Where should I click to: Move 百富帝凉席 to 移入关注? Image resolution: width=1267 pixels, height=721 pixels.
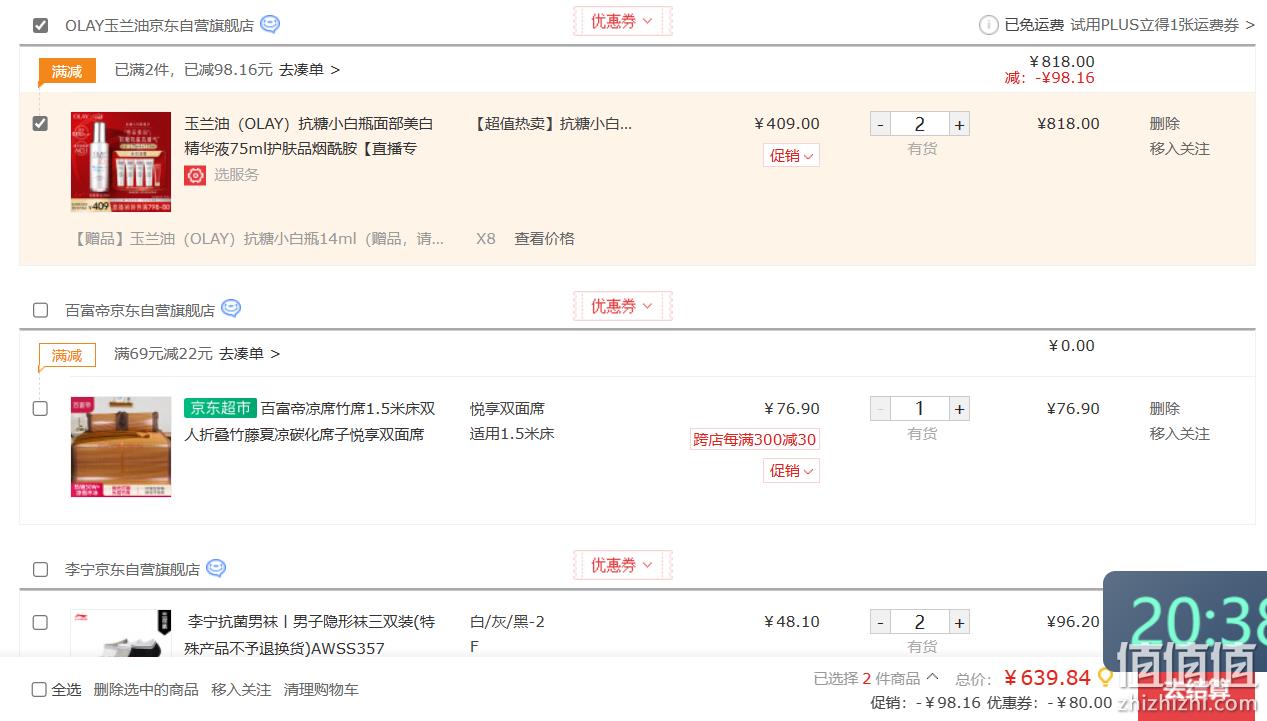coord(1179,434)
